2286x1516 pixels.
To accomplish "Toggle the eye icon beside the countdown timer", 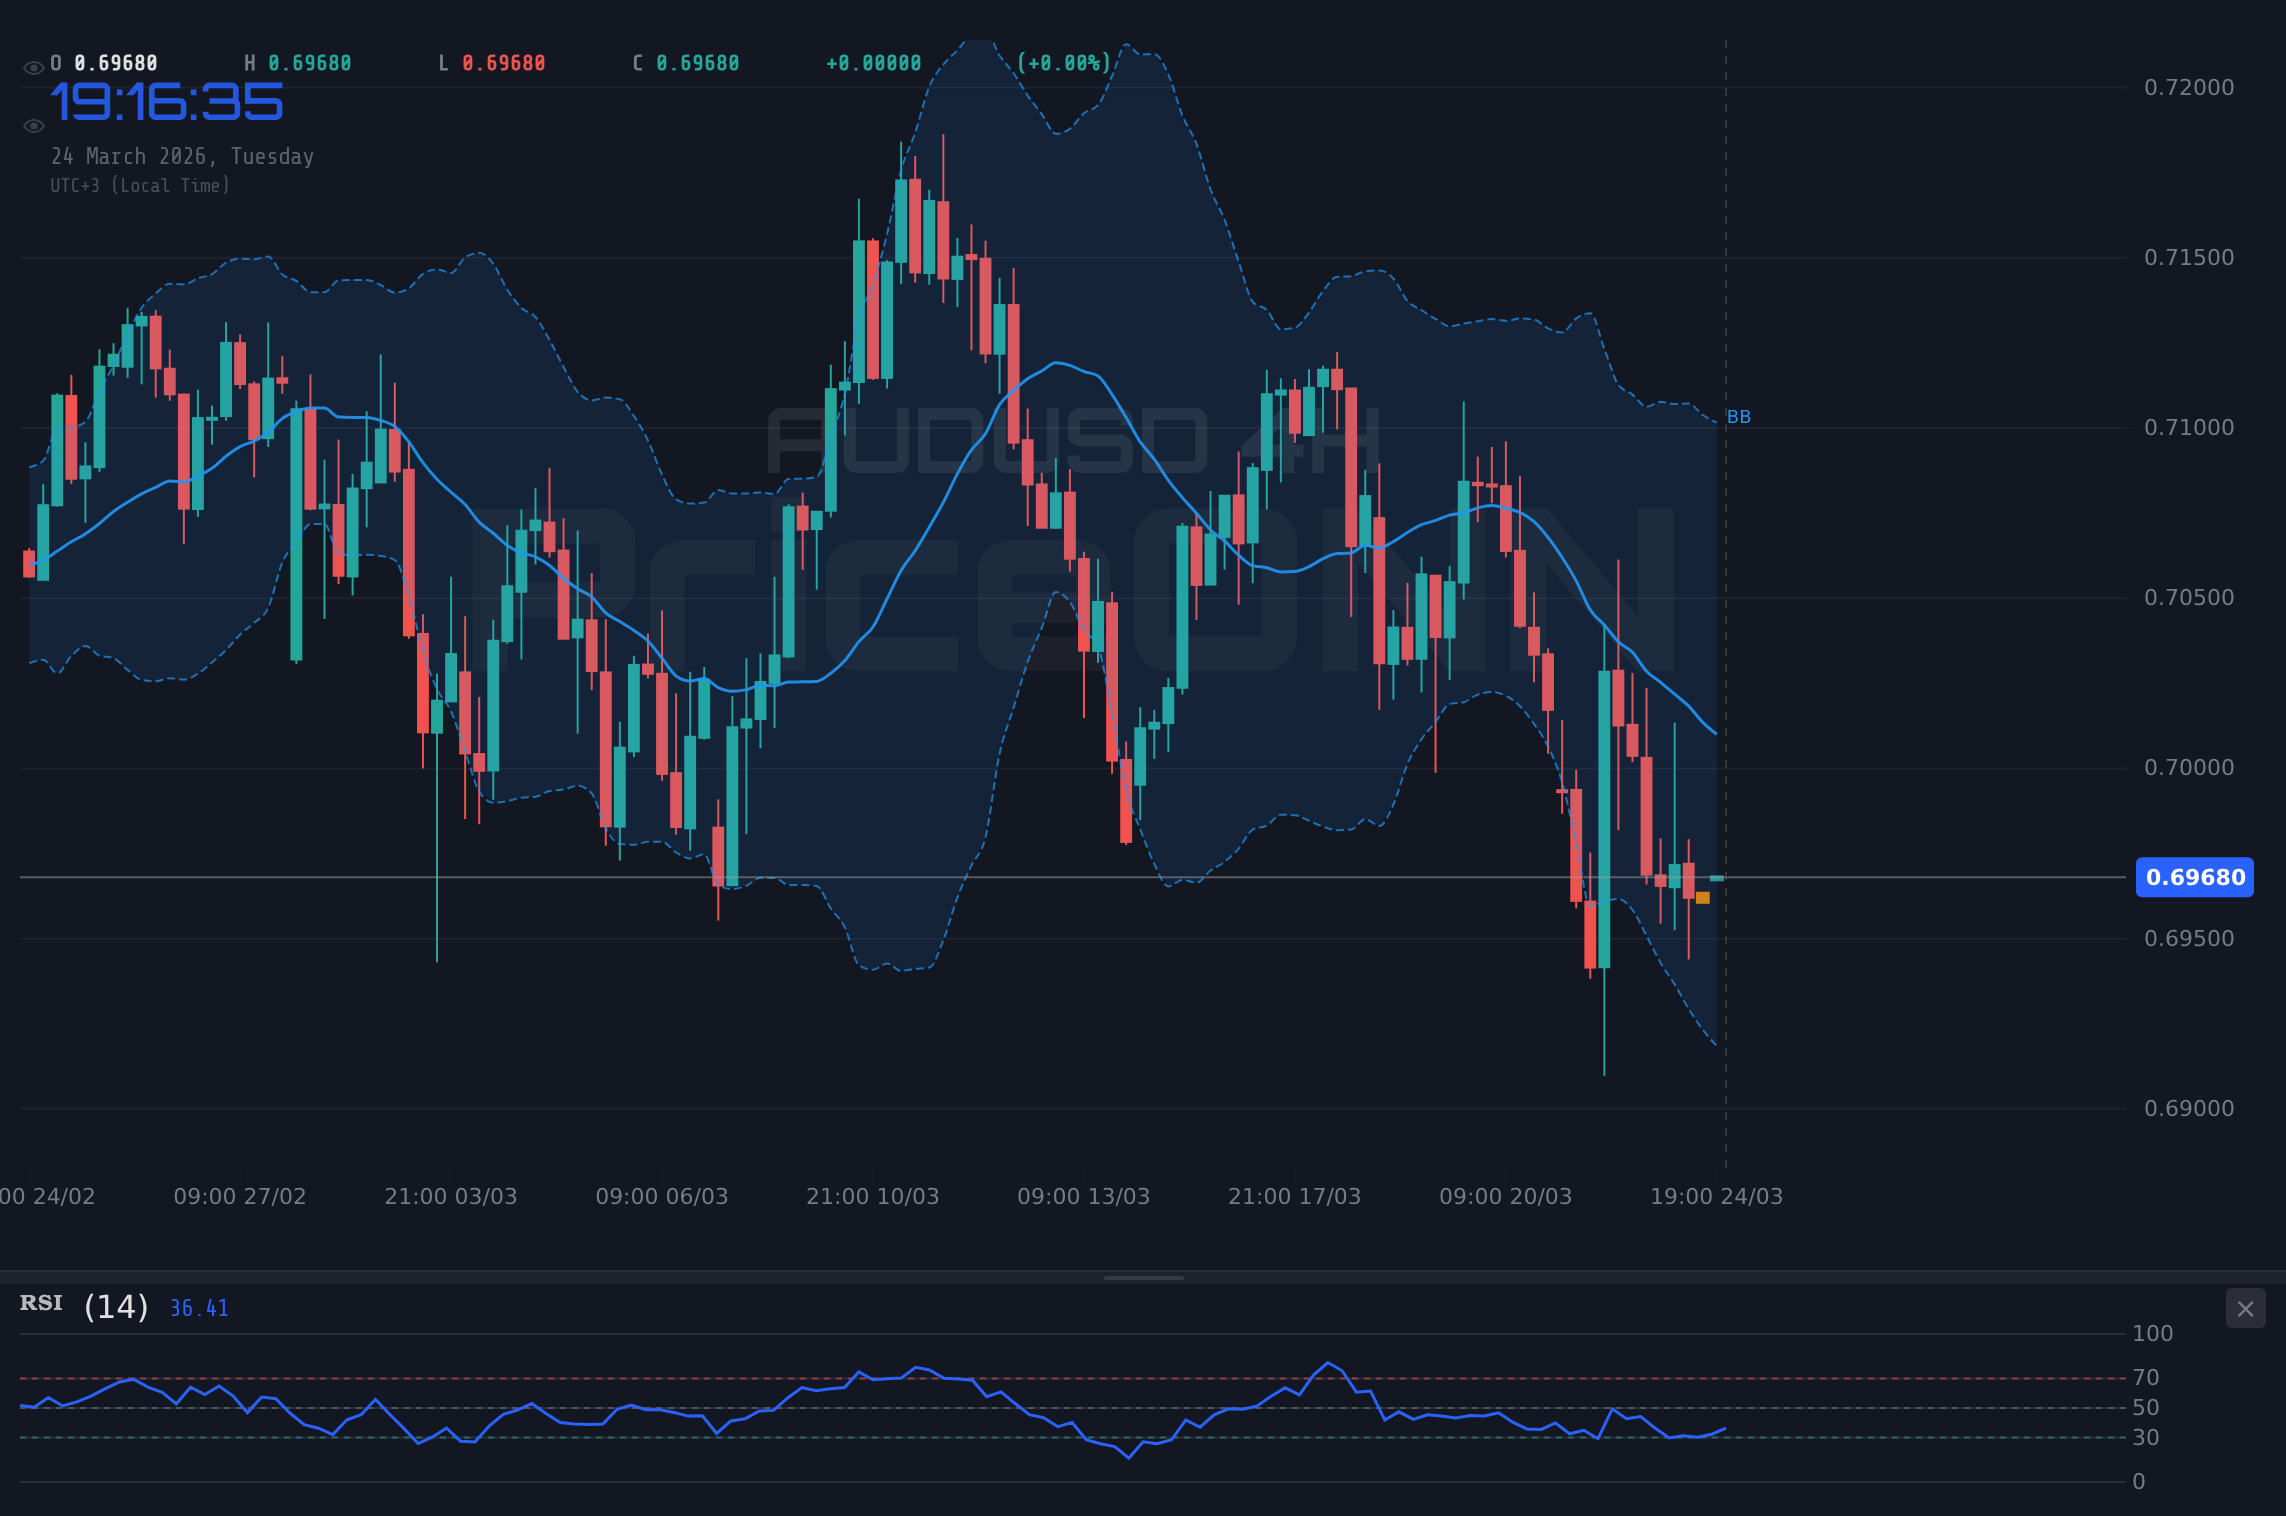I will [x=33, y=125].
